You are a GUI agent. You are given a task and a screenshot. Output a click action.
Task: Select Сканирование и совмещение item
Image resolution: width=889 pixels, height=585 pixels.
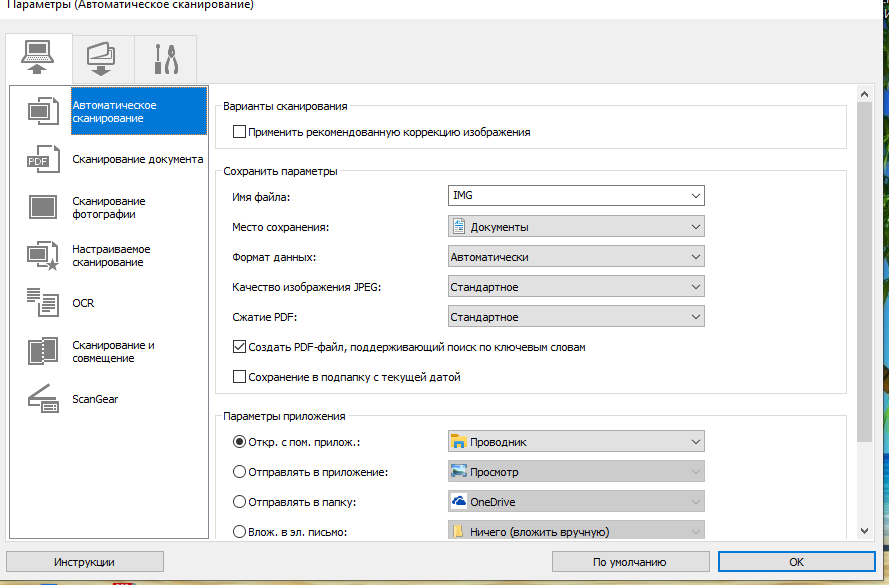click(113, 351)
